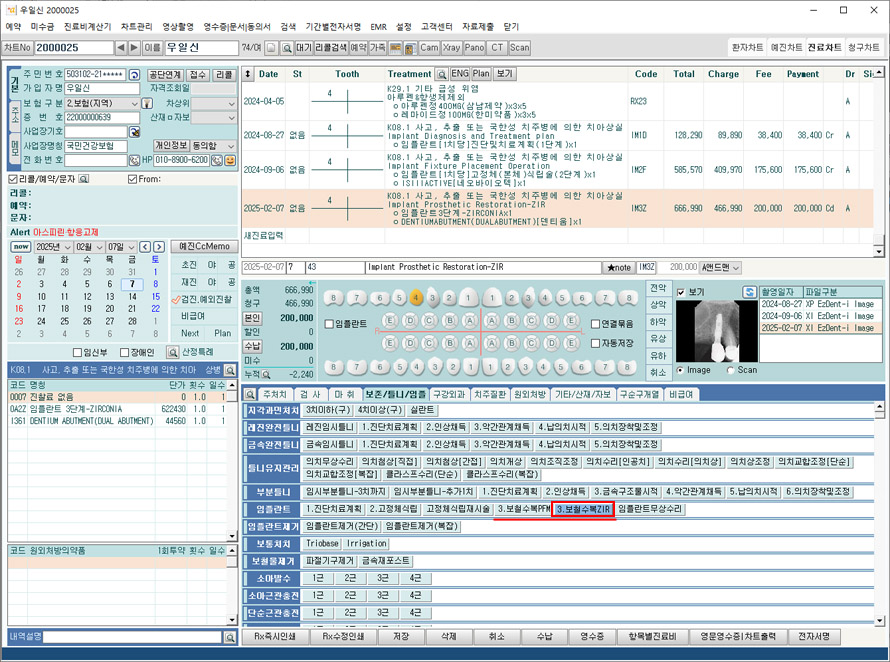Image resolution: width=890 pixels, height=662 pixels.
Task: Click the X-ray image thumbnail
Action: tap(715, 330)
